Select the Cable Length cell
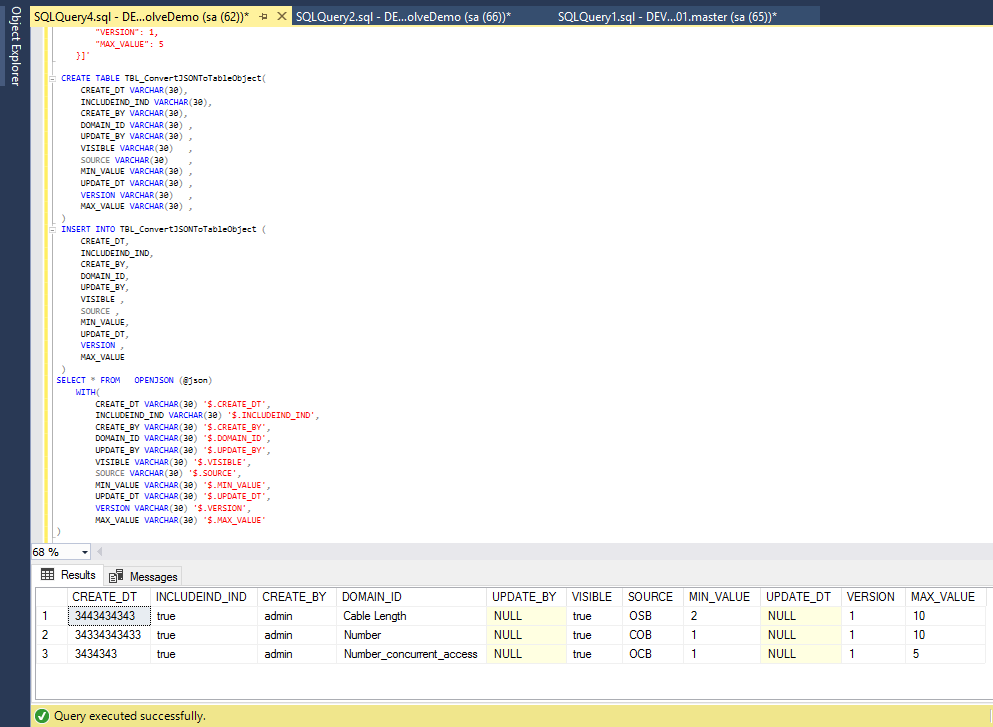 pyautogui.click(x=412, y=616)
